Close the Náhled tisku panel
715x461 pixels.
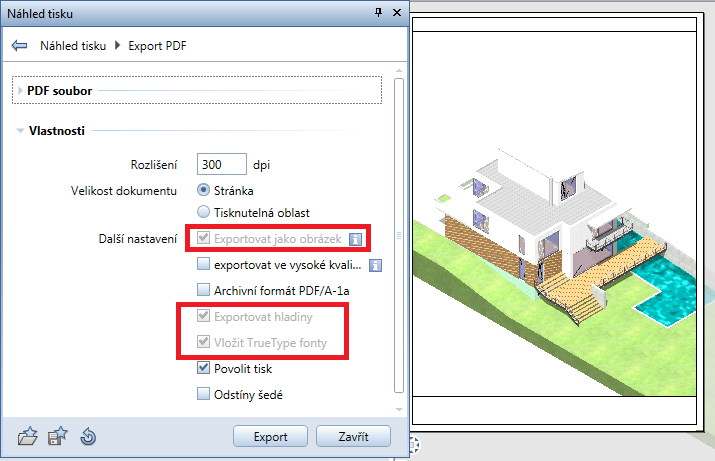coord(397,13)
